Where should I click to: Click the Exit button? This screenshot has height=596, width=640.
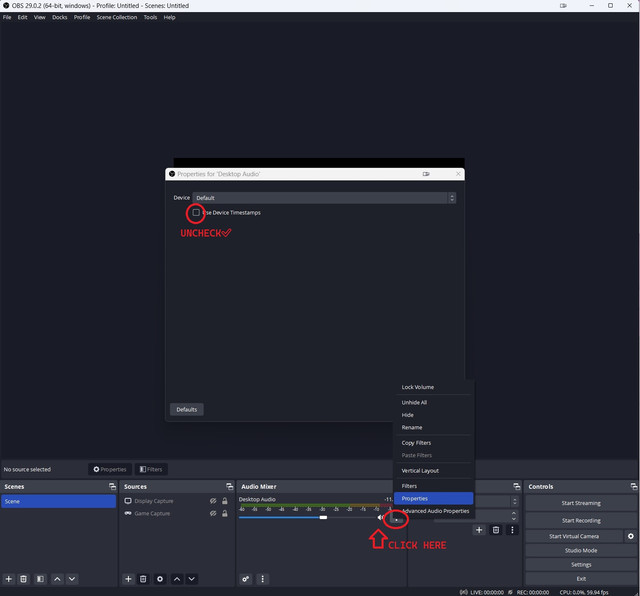coord(580,578)
